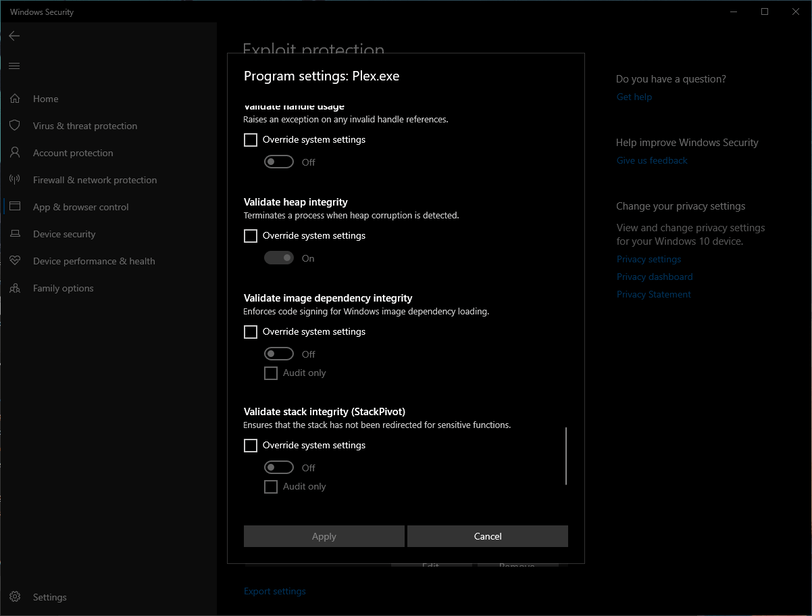Click the App & browser control window icon
Viewport: 812px width, 616px height.
pos(15,206)
